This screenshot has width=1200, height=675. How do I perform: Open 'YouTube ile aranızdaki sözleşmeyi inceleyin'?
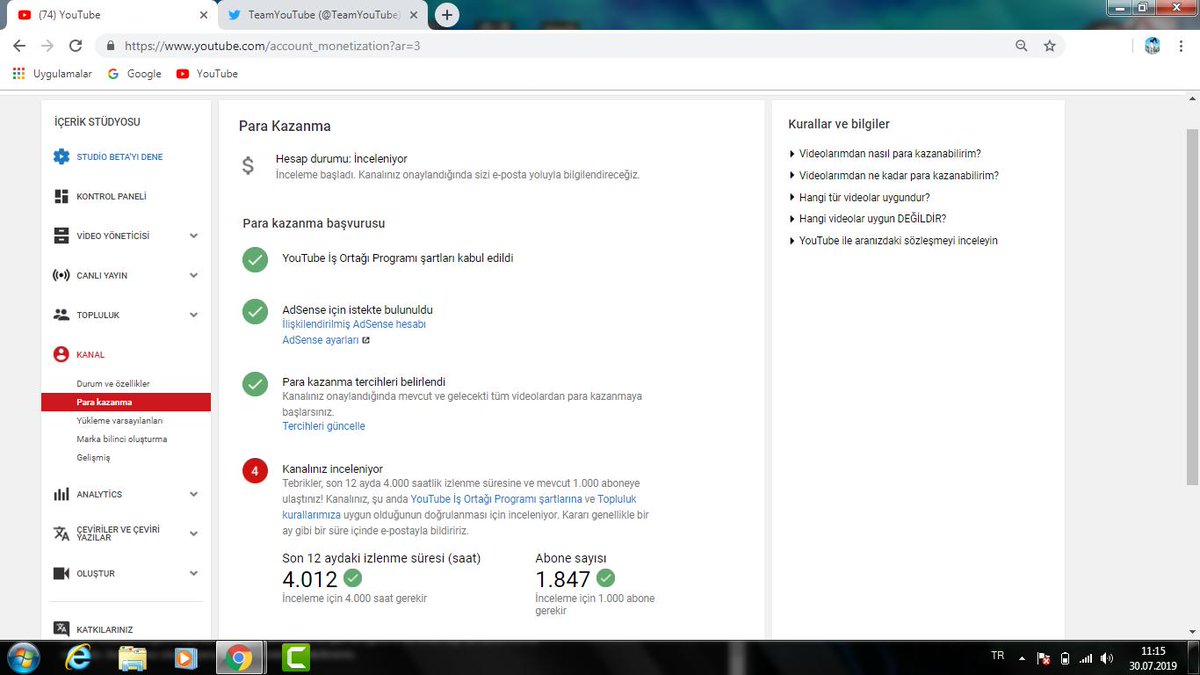pos(898,240)
